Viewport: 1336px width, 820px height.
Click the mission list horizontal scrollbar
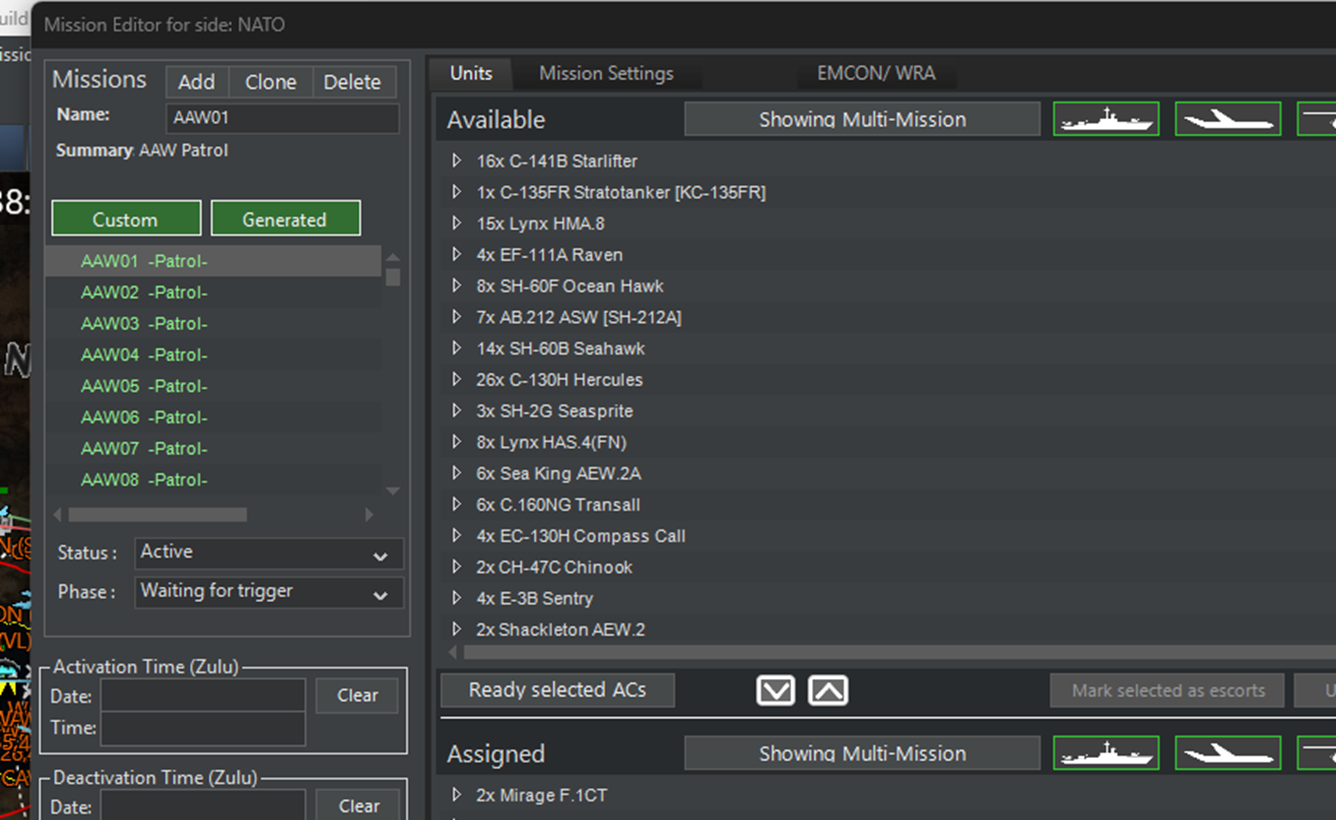pos(158,514)
